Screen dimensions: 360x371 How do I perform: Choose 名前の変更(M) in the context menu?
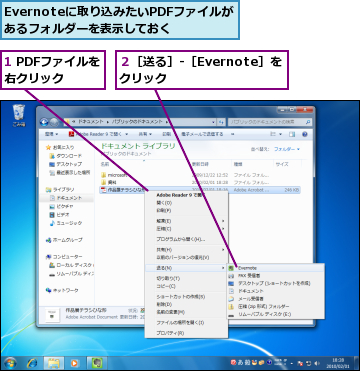click(187, 312)
